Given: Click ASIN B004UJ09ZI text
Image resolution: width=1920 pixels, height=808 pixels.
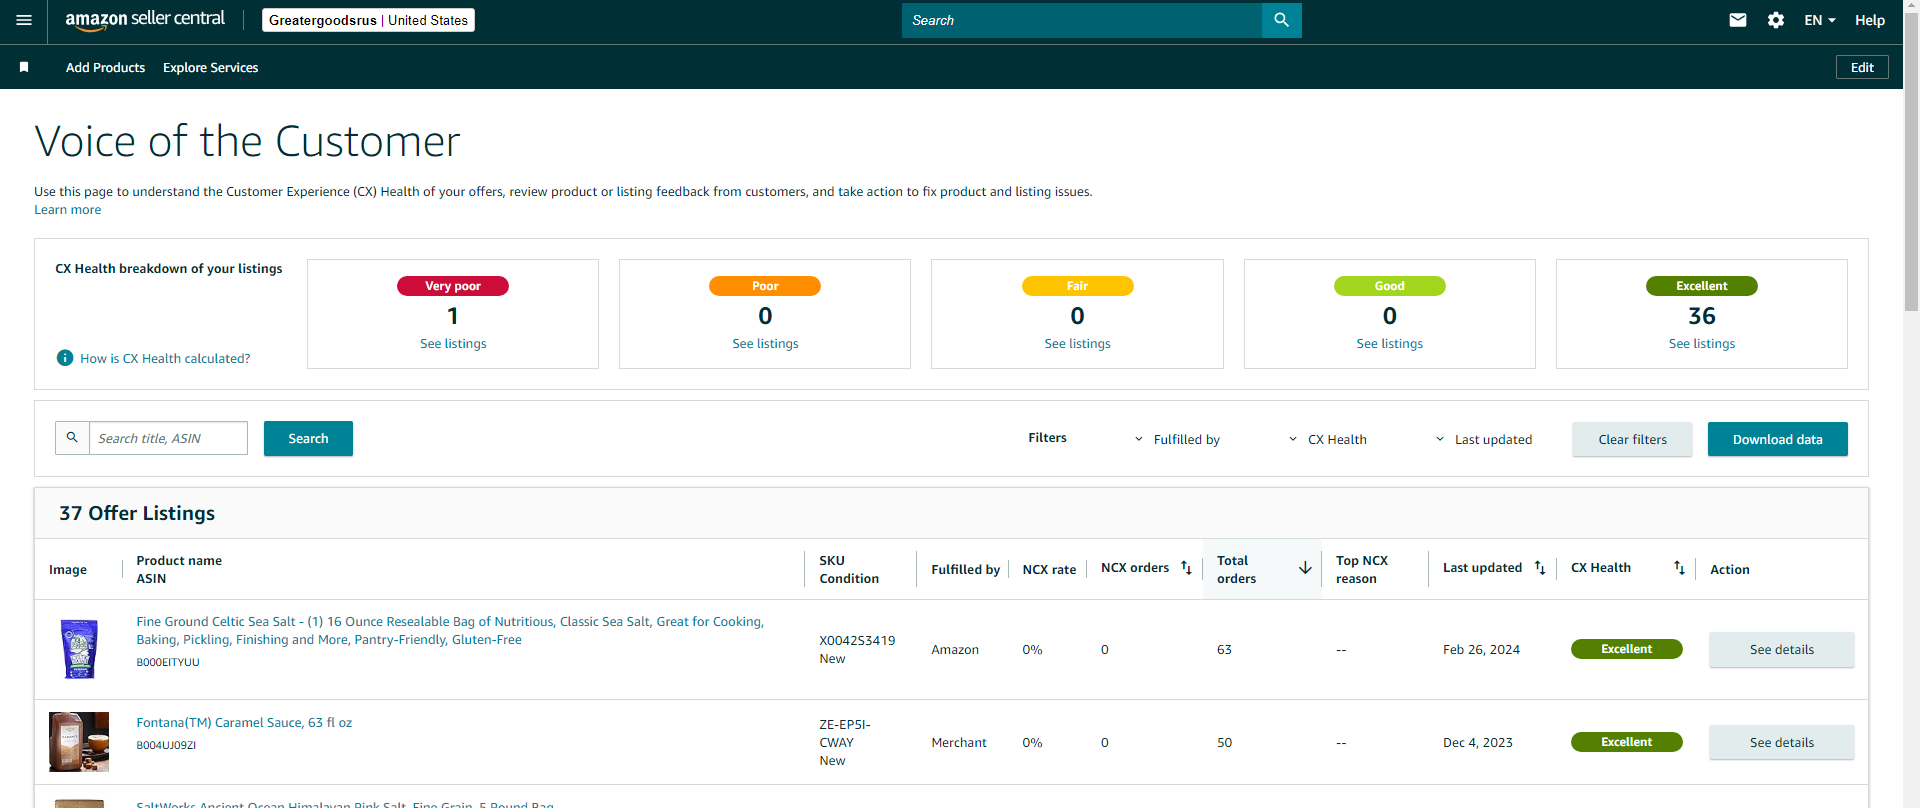Looking at the screenshot, I should [x=166, y=745].
